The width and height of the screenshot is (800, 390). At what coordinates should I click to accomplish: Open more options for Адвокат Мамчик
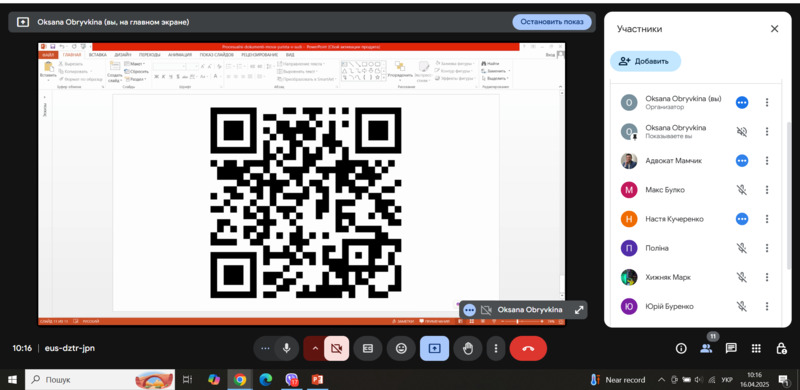[x=766, y=161]
